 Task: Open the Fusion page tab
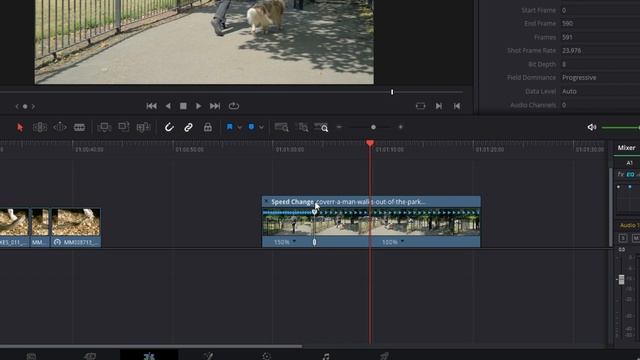click(x=208, y=356)
